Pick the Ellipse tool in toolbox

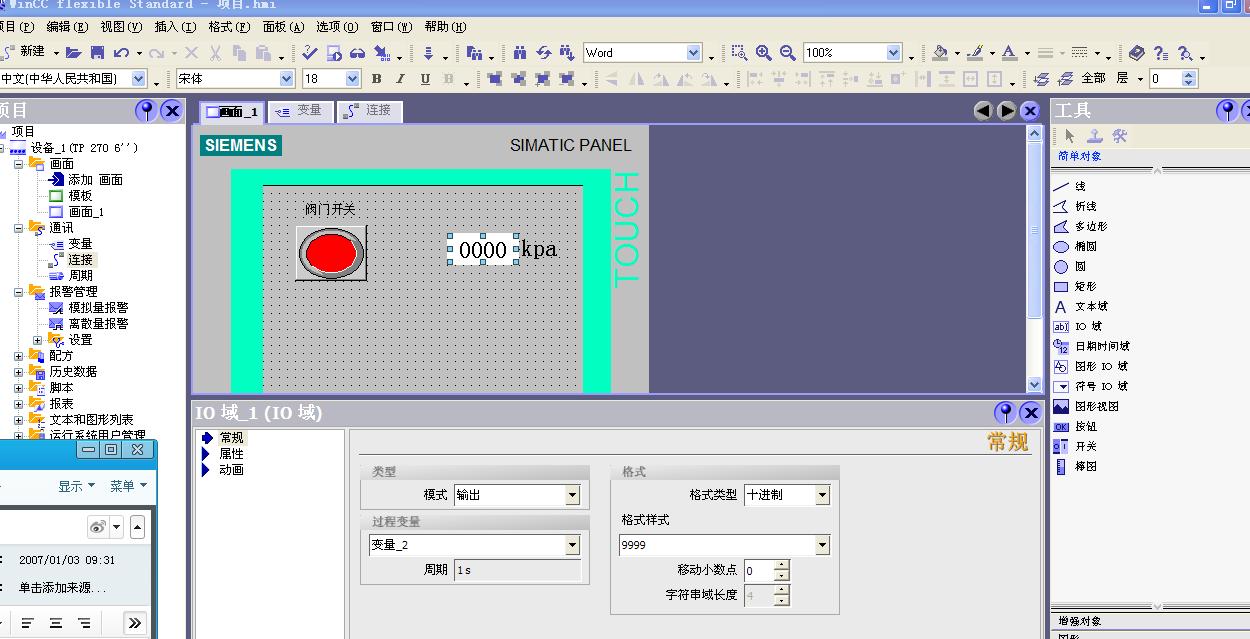1075,246
